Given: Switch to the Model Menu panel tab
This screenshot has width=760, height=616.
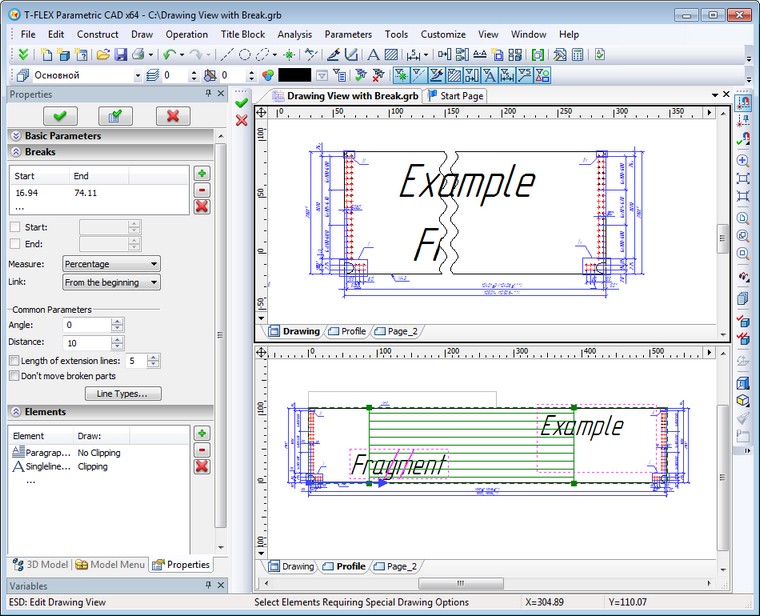Looking at the screenshot, I should [111, 564].
